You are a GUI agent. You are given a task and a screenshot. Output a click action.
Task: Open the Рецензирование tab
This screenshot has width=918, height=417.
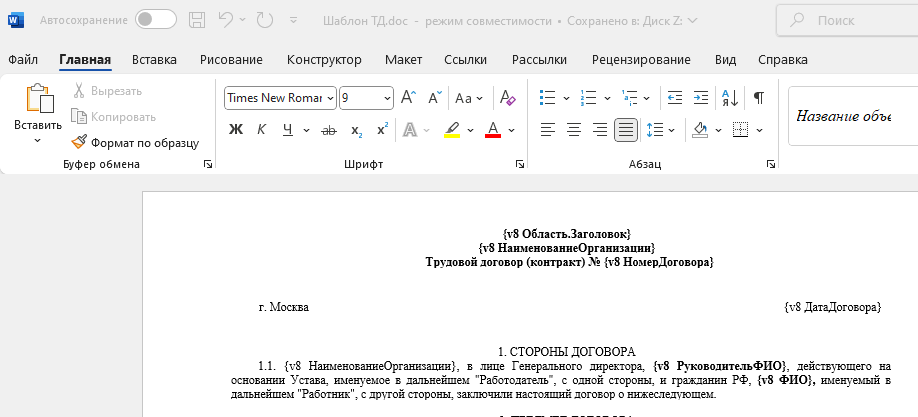[x=641, y=60]
